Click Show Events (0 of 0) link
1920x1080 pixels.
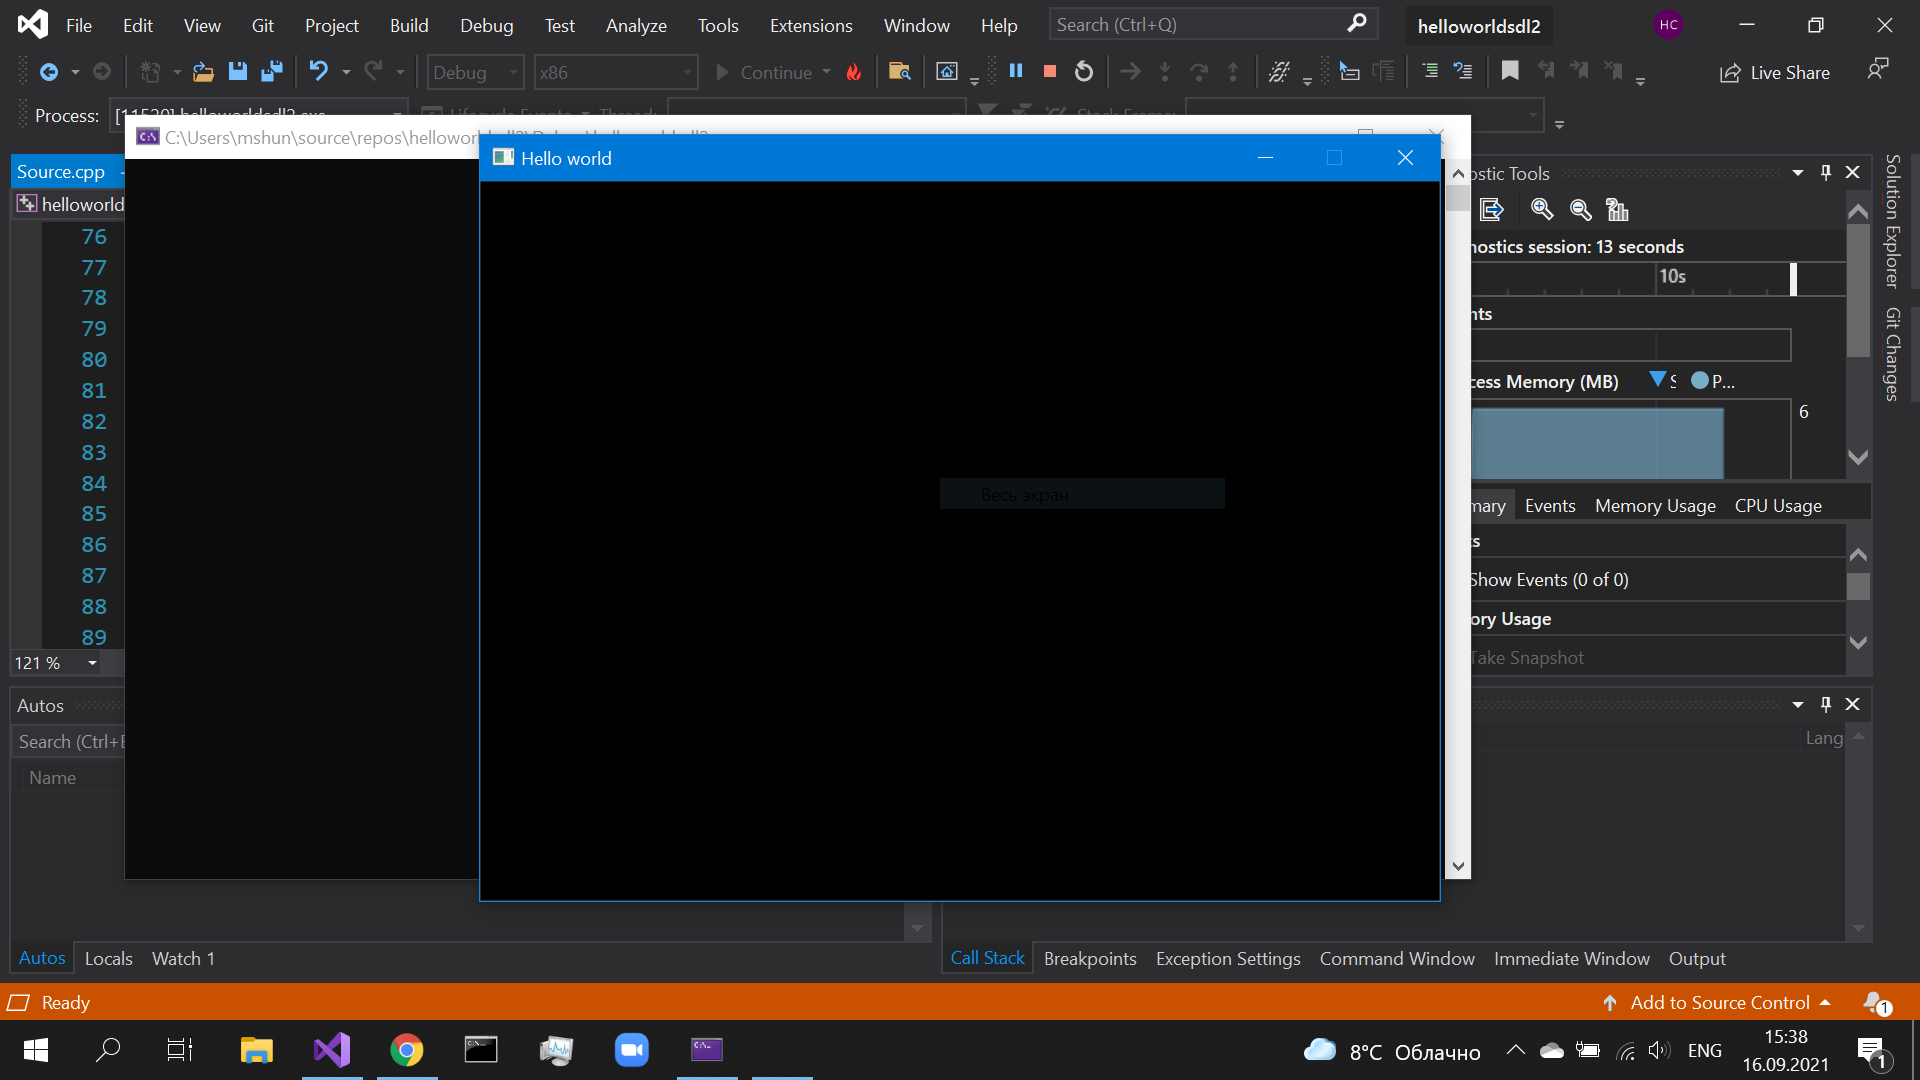pos(1549,580)
